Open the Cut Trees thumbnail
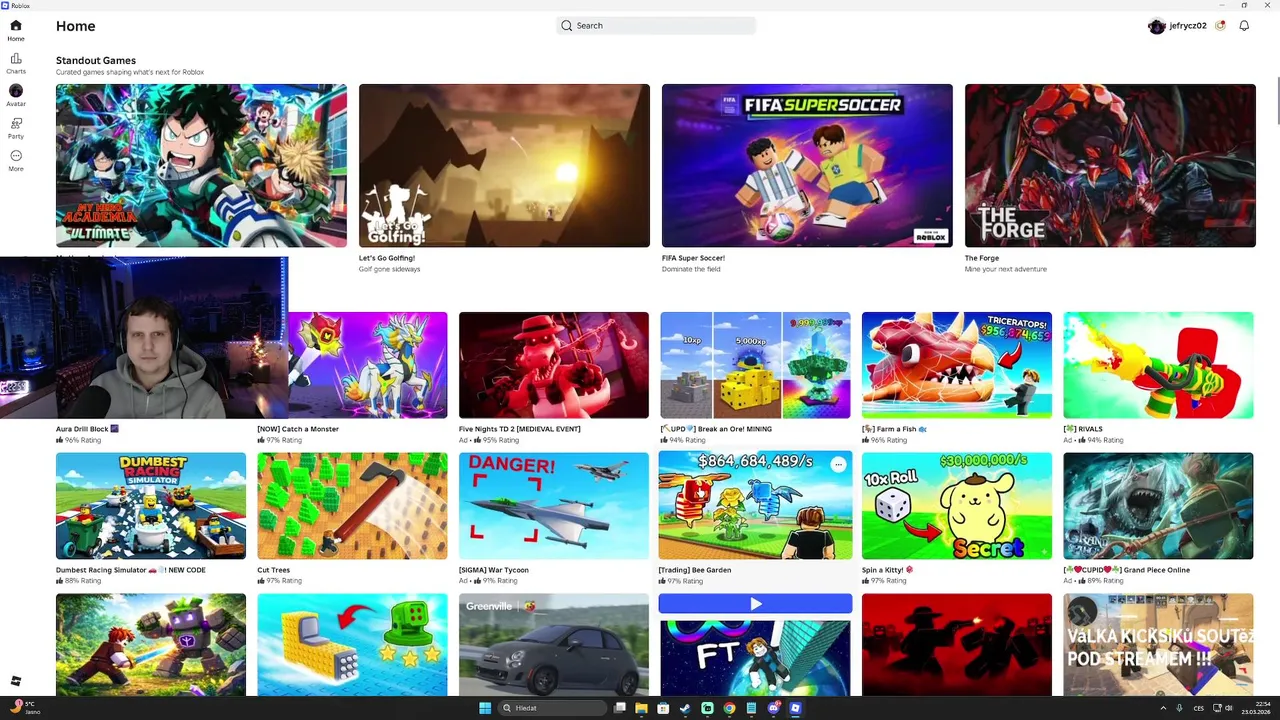This screenshot has width=1280, height=720. 352,506
